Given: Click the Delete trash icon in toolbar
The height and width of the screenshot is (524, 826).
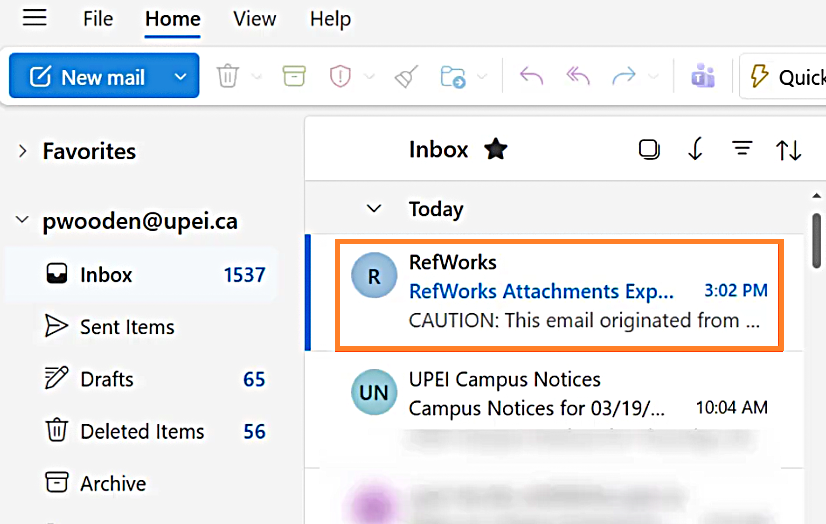Looking at the screenshot, I should (228, 77).
